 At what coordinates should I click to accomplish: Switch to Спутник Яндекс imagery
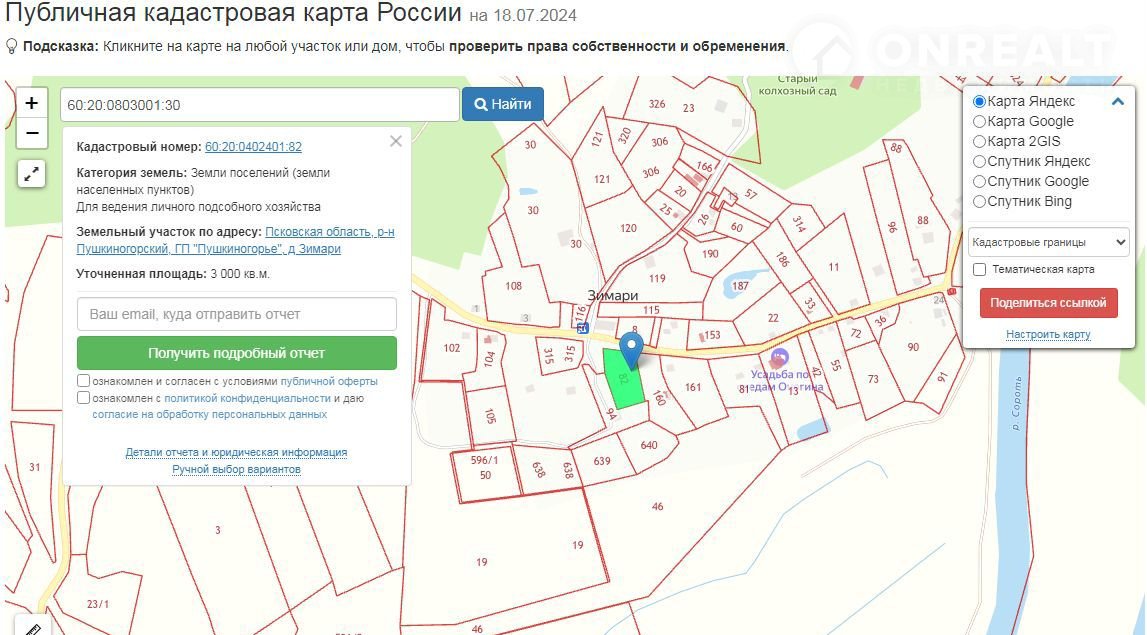tap(980, 161)
